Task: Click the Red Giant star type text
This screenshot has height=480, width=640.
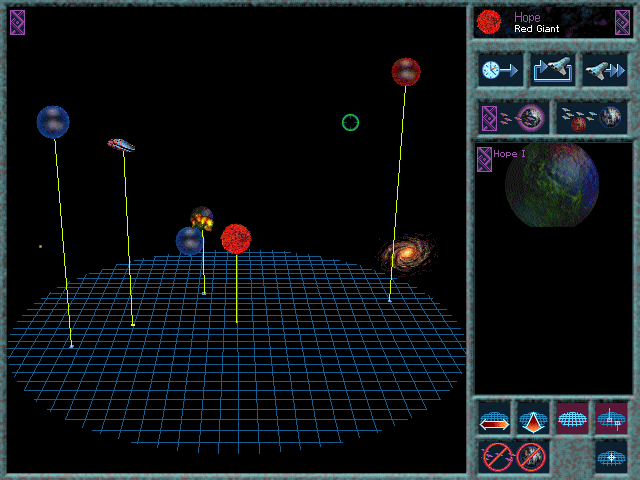Action: pyautogui.click(x=536, y=29)
